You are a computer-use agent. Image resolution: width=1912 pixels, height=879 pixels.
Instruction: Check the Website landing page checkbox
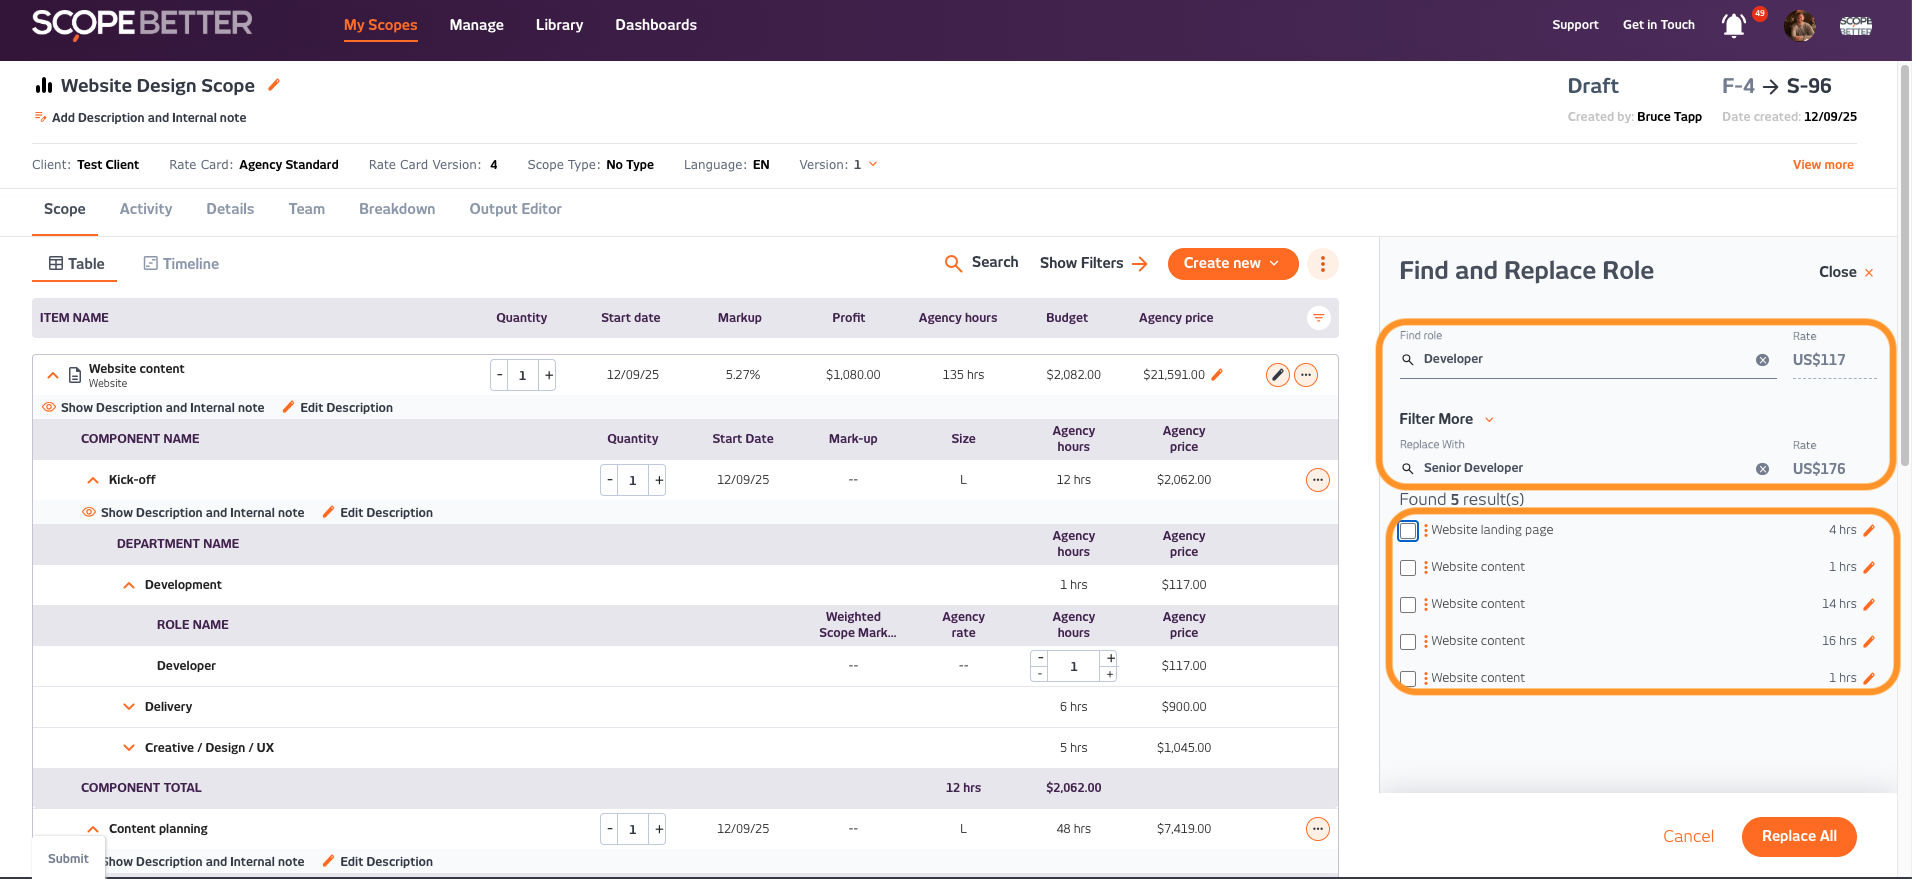tap(1408, 531)
